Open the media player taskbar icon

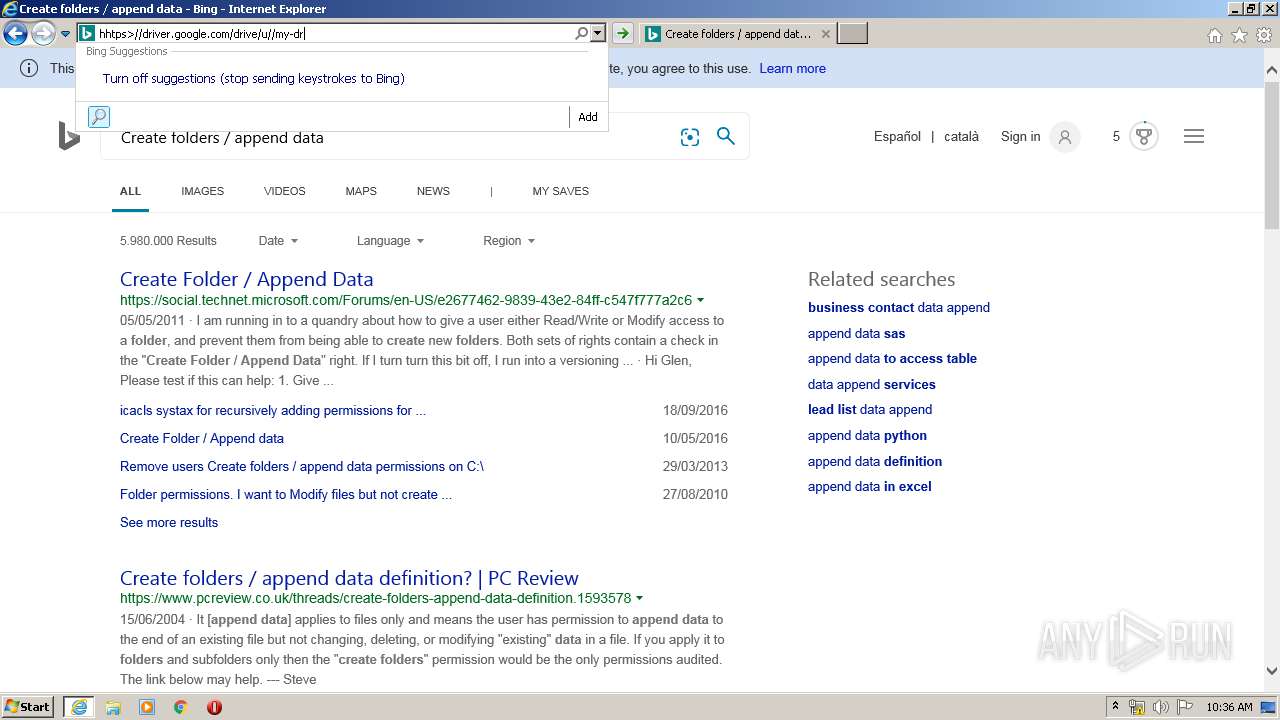pos(147,707)
